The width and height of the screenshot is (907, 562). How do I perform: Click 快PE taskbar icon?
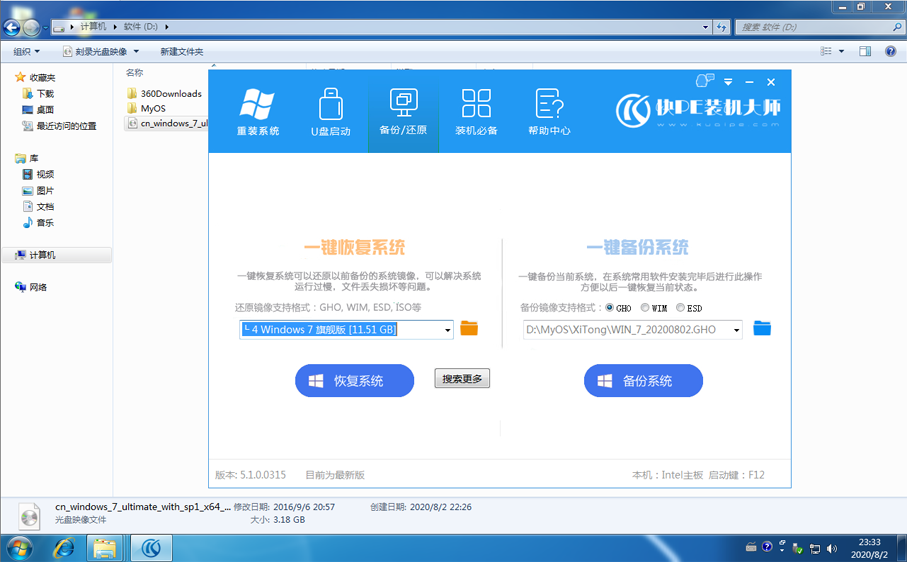151,548
